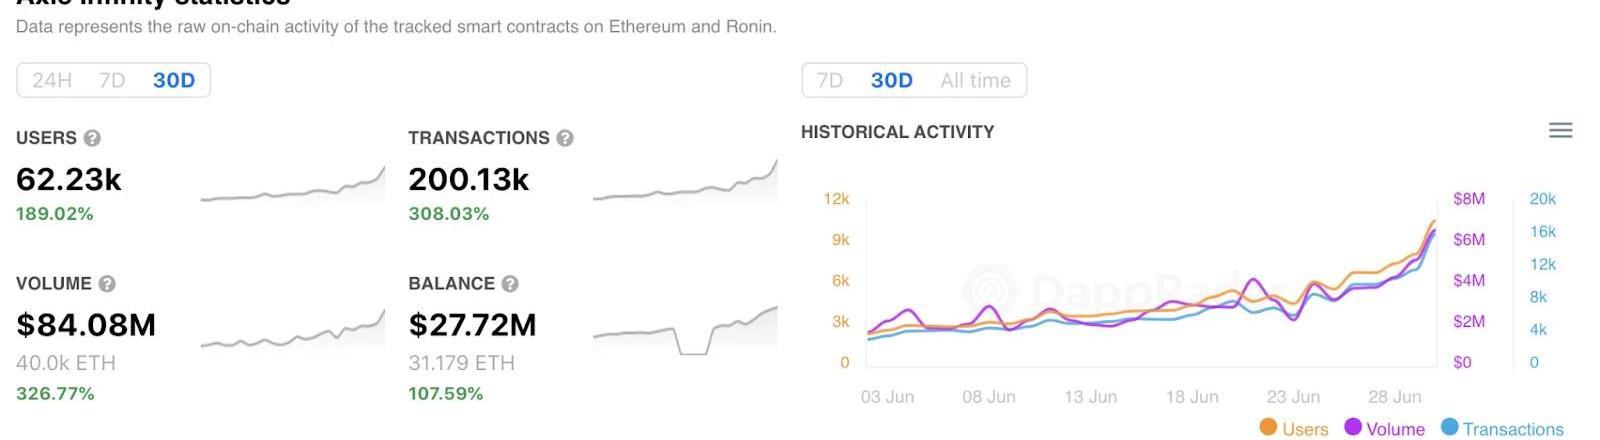
Task: Switch chart to 7D range
Action: tap(830, 80)
